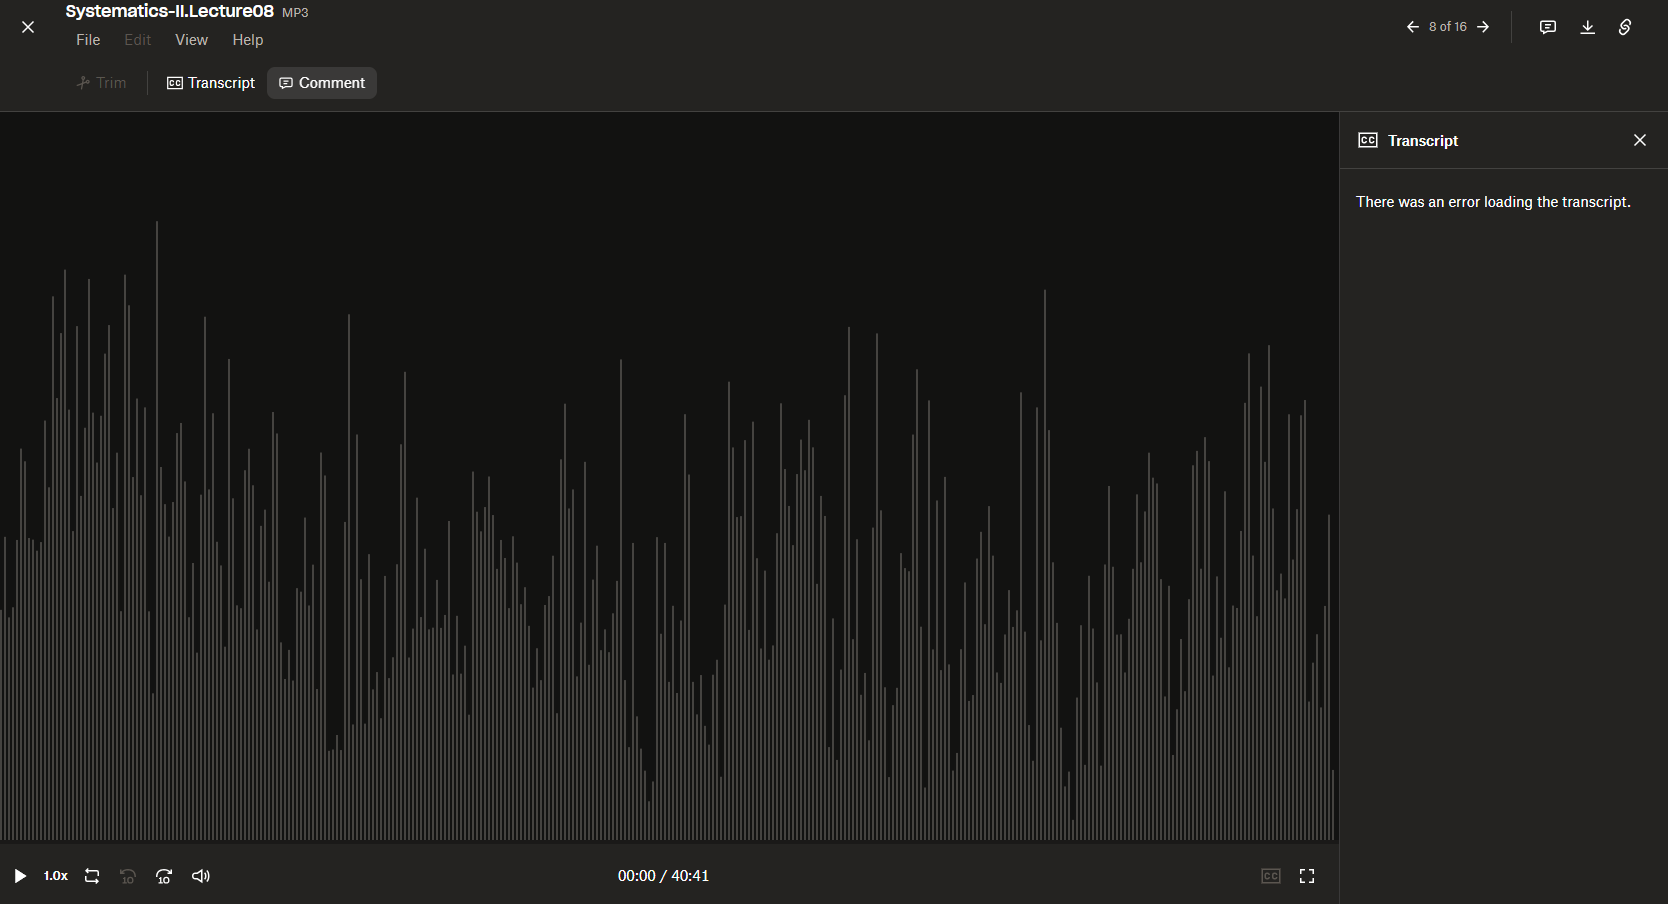Screen dimensions: 1668x904
Task: Open the File menu
Action: (88, 40)
